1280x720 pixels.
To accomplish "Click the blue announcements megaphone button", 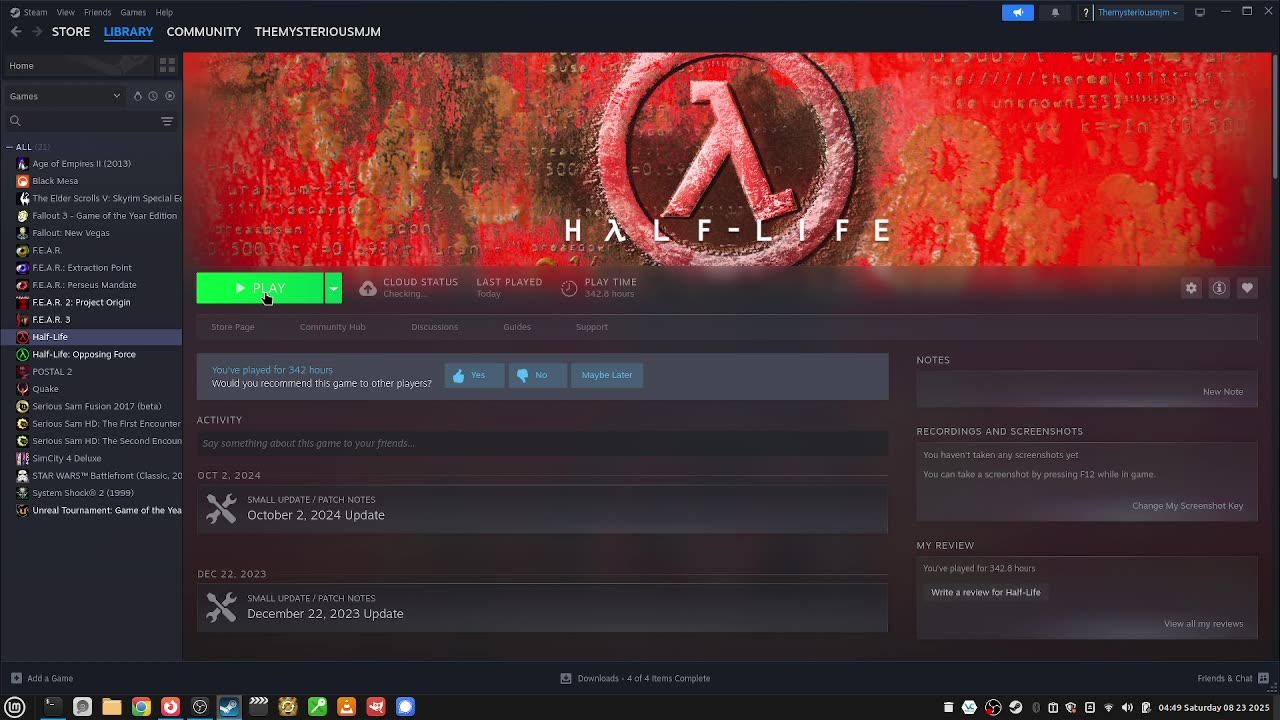I will point(1017,12).
